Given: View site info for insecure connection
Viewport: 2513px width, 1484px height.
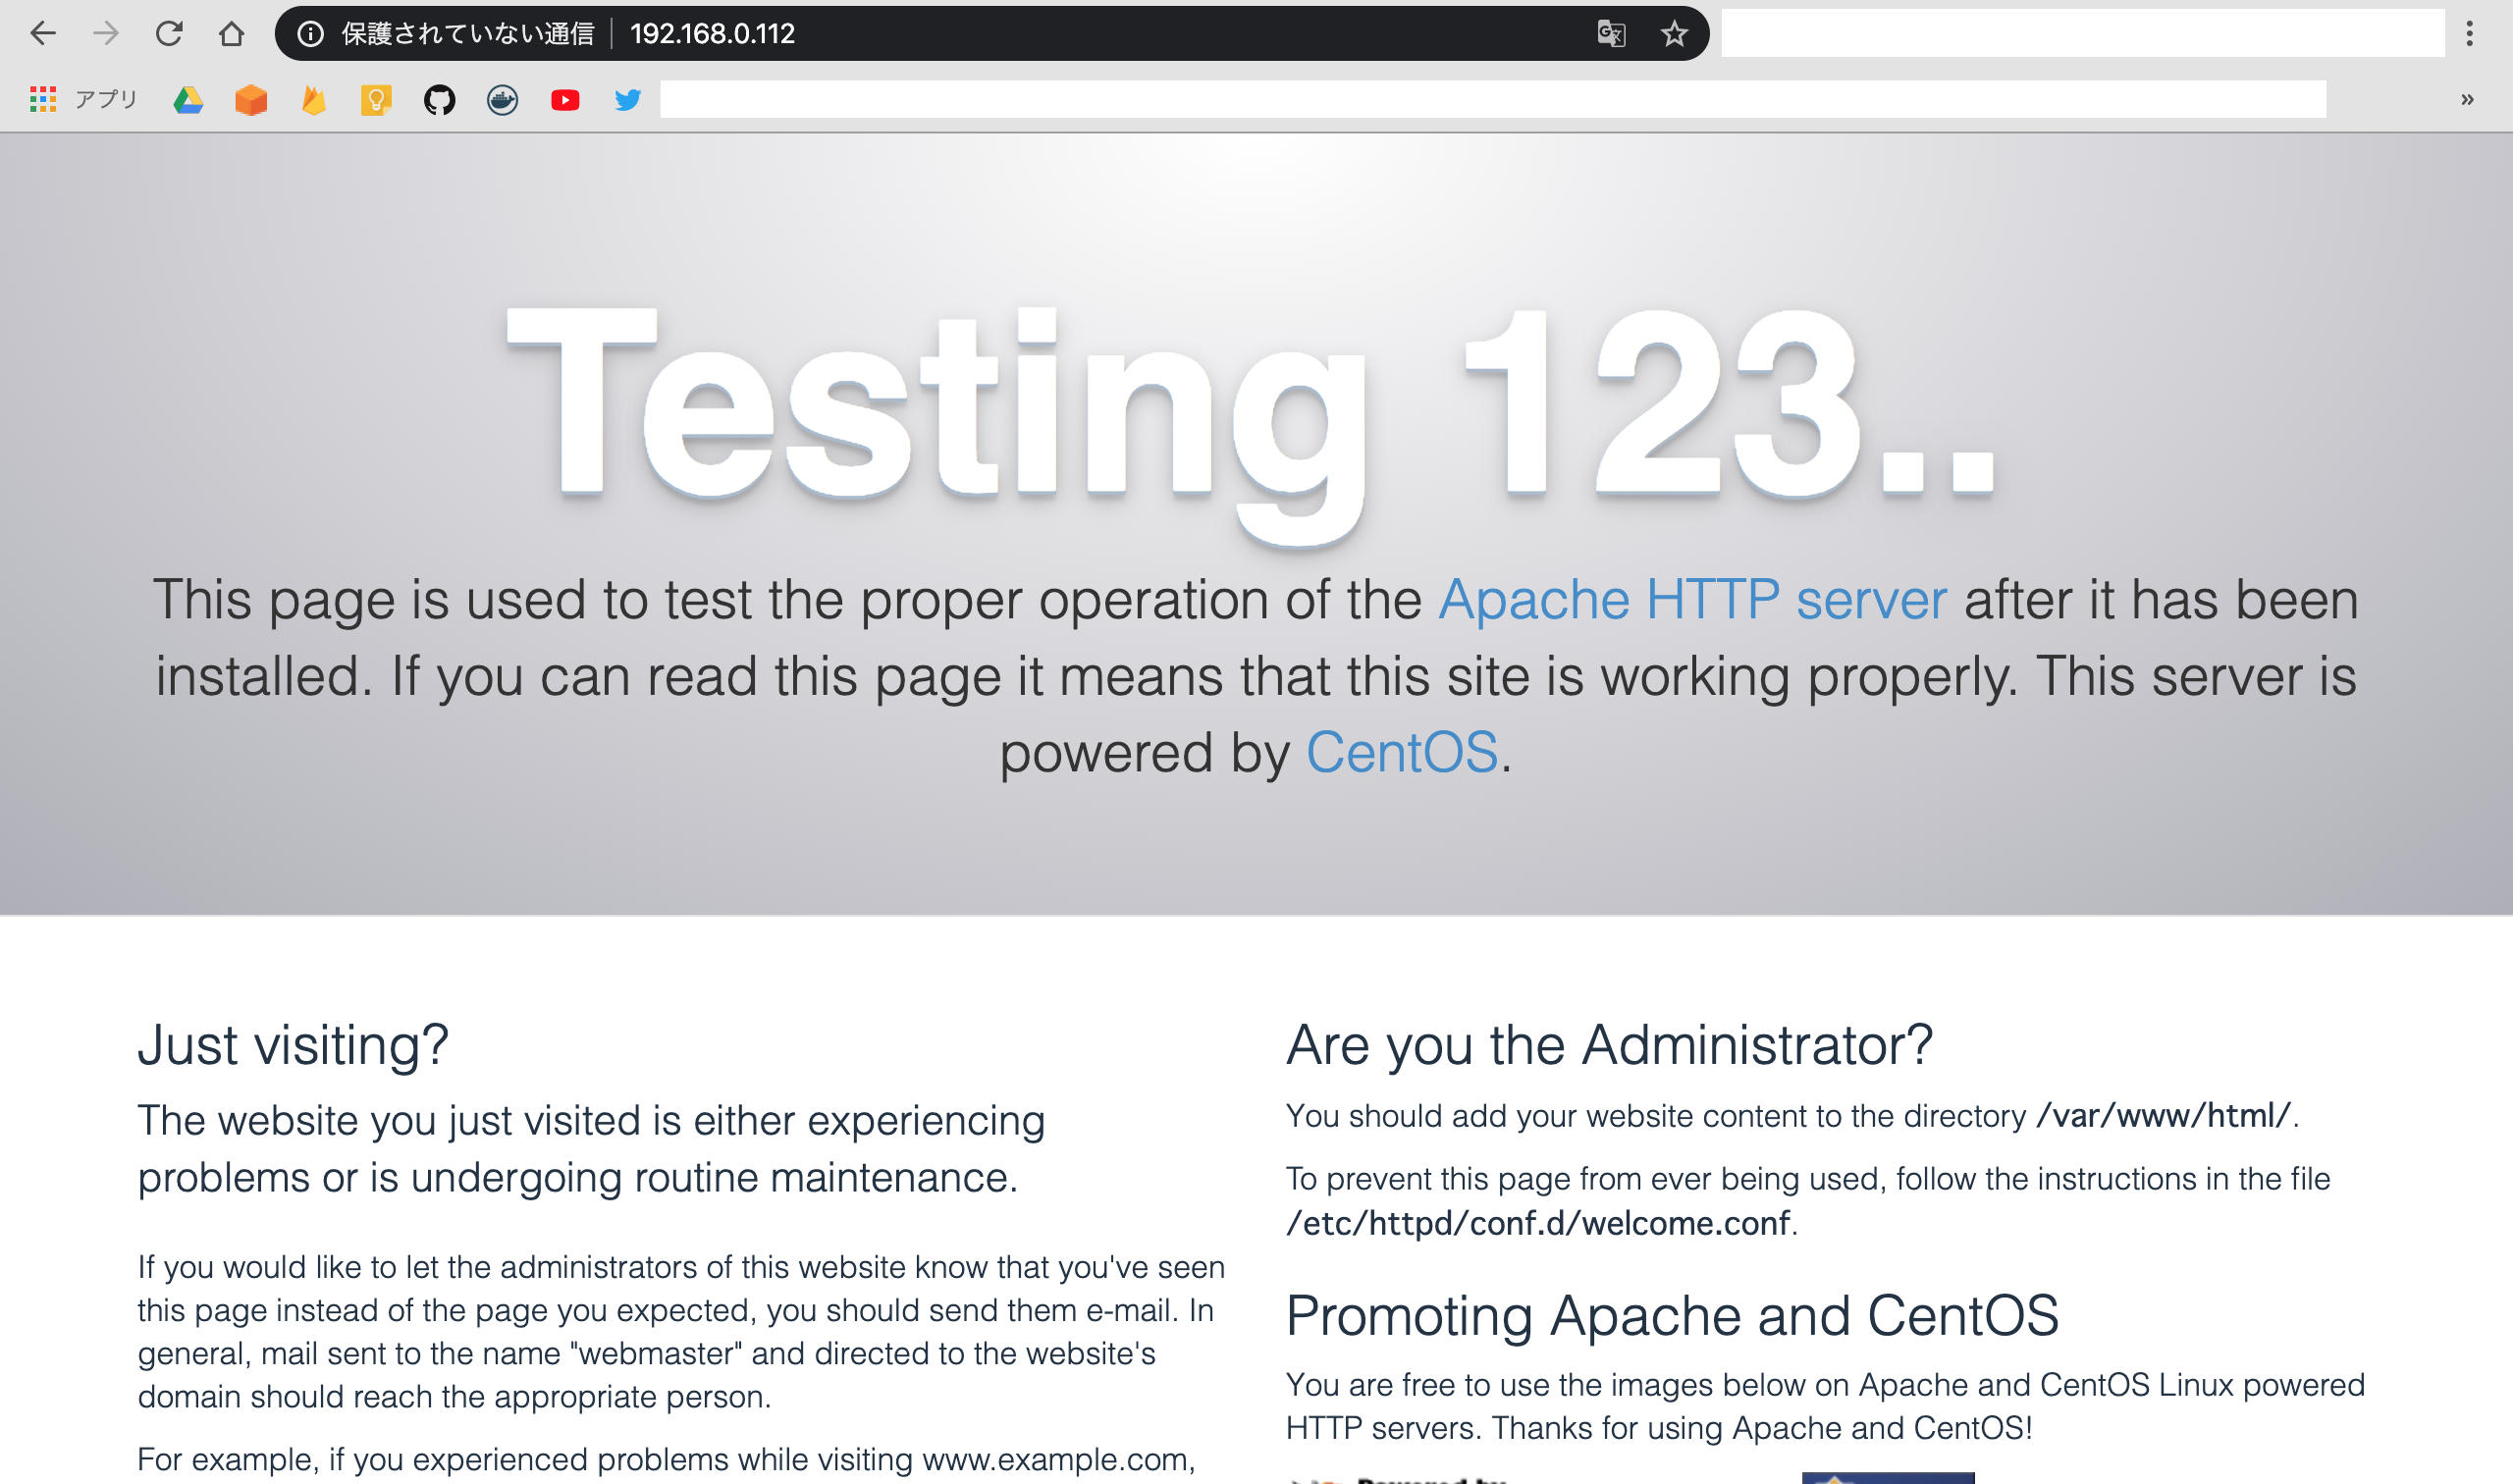Looking at the screenshot, I should tap(311, 34).
